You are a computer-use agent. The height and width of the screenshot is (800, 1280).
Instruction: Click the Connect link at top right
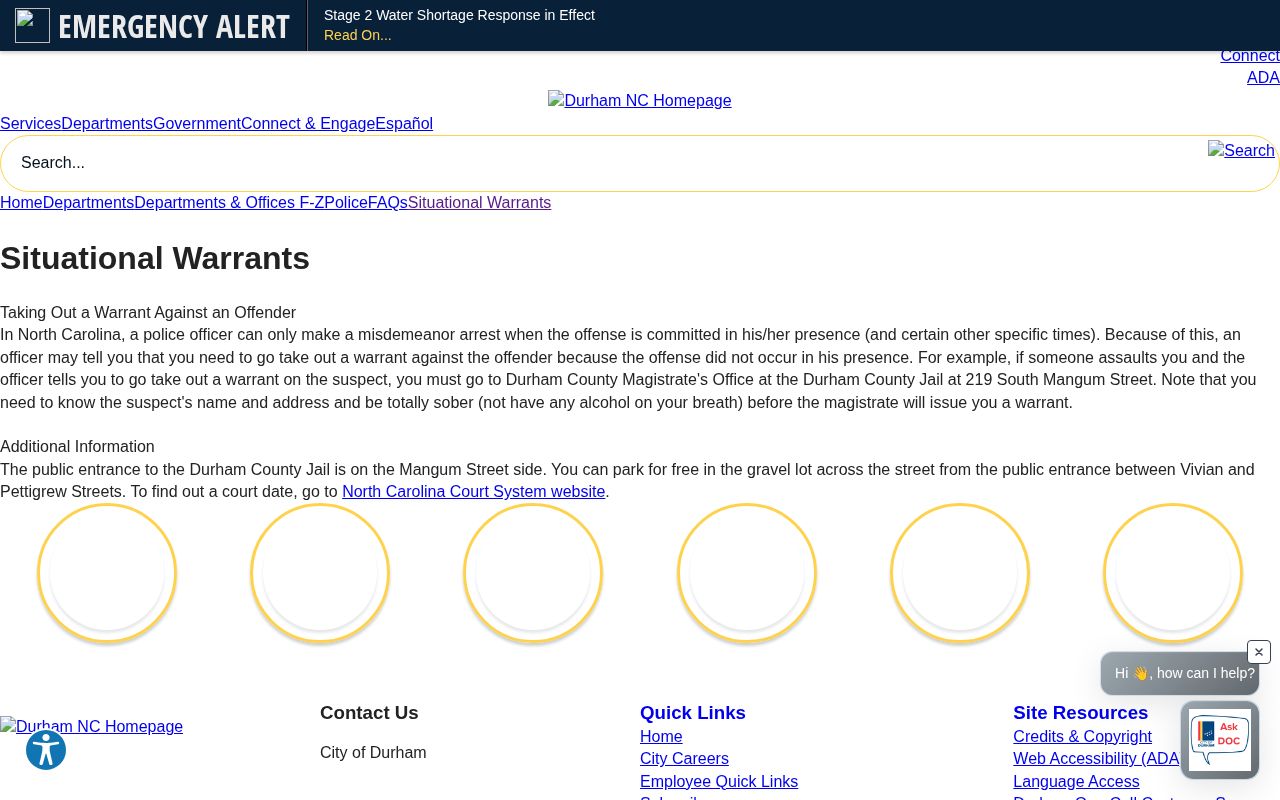click(1250, 56)
